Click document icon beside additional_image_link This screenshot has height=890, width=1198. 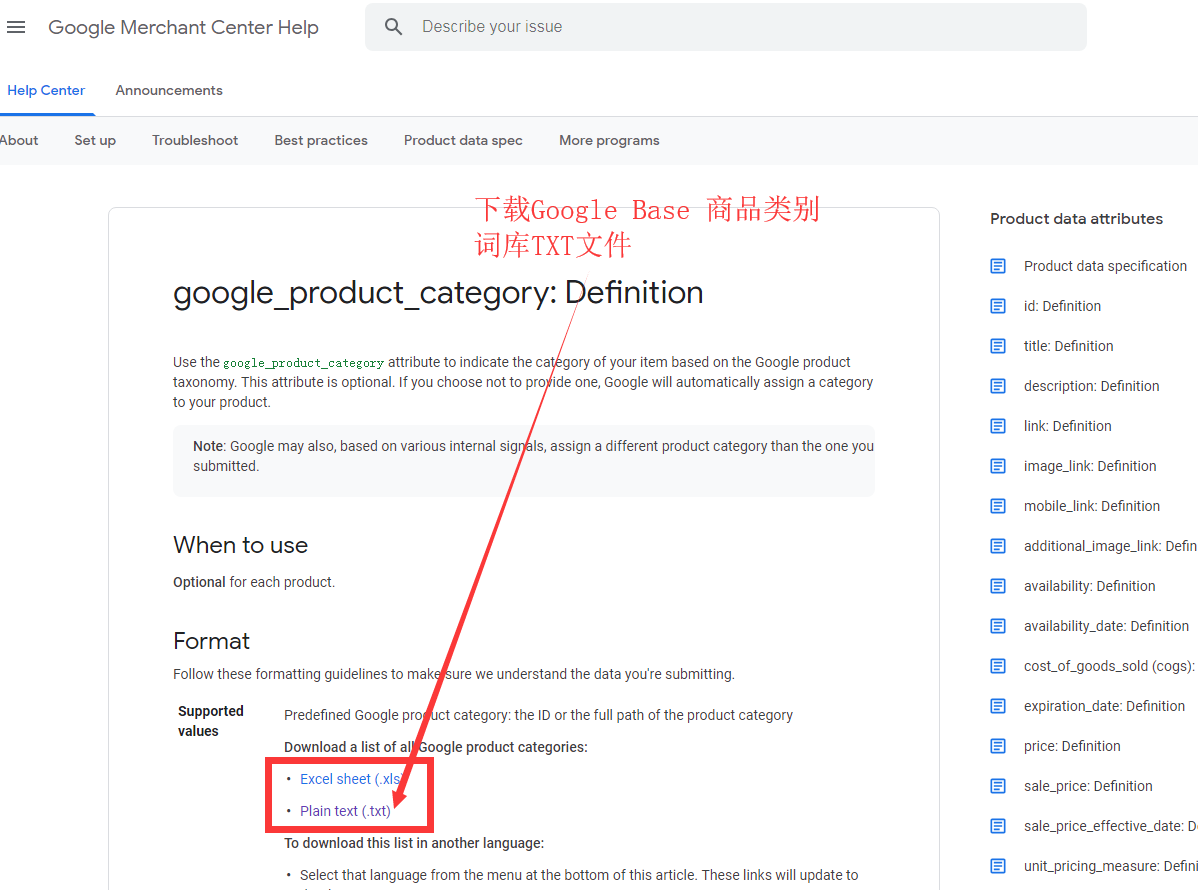coord(998,545)
